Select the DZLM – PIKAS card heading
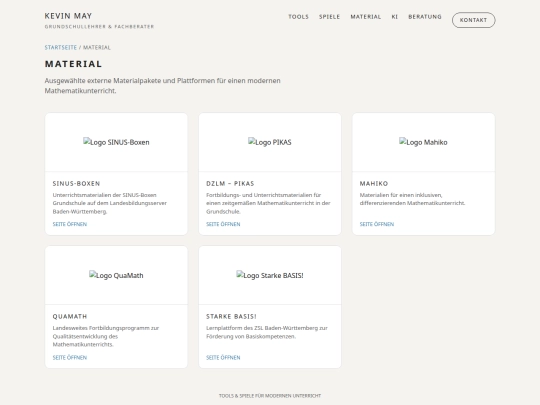The width and height of the screenshot is (540, 405). pos(230,184)
